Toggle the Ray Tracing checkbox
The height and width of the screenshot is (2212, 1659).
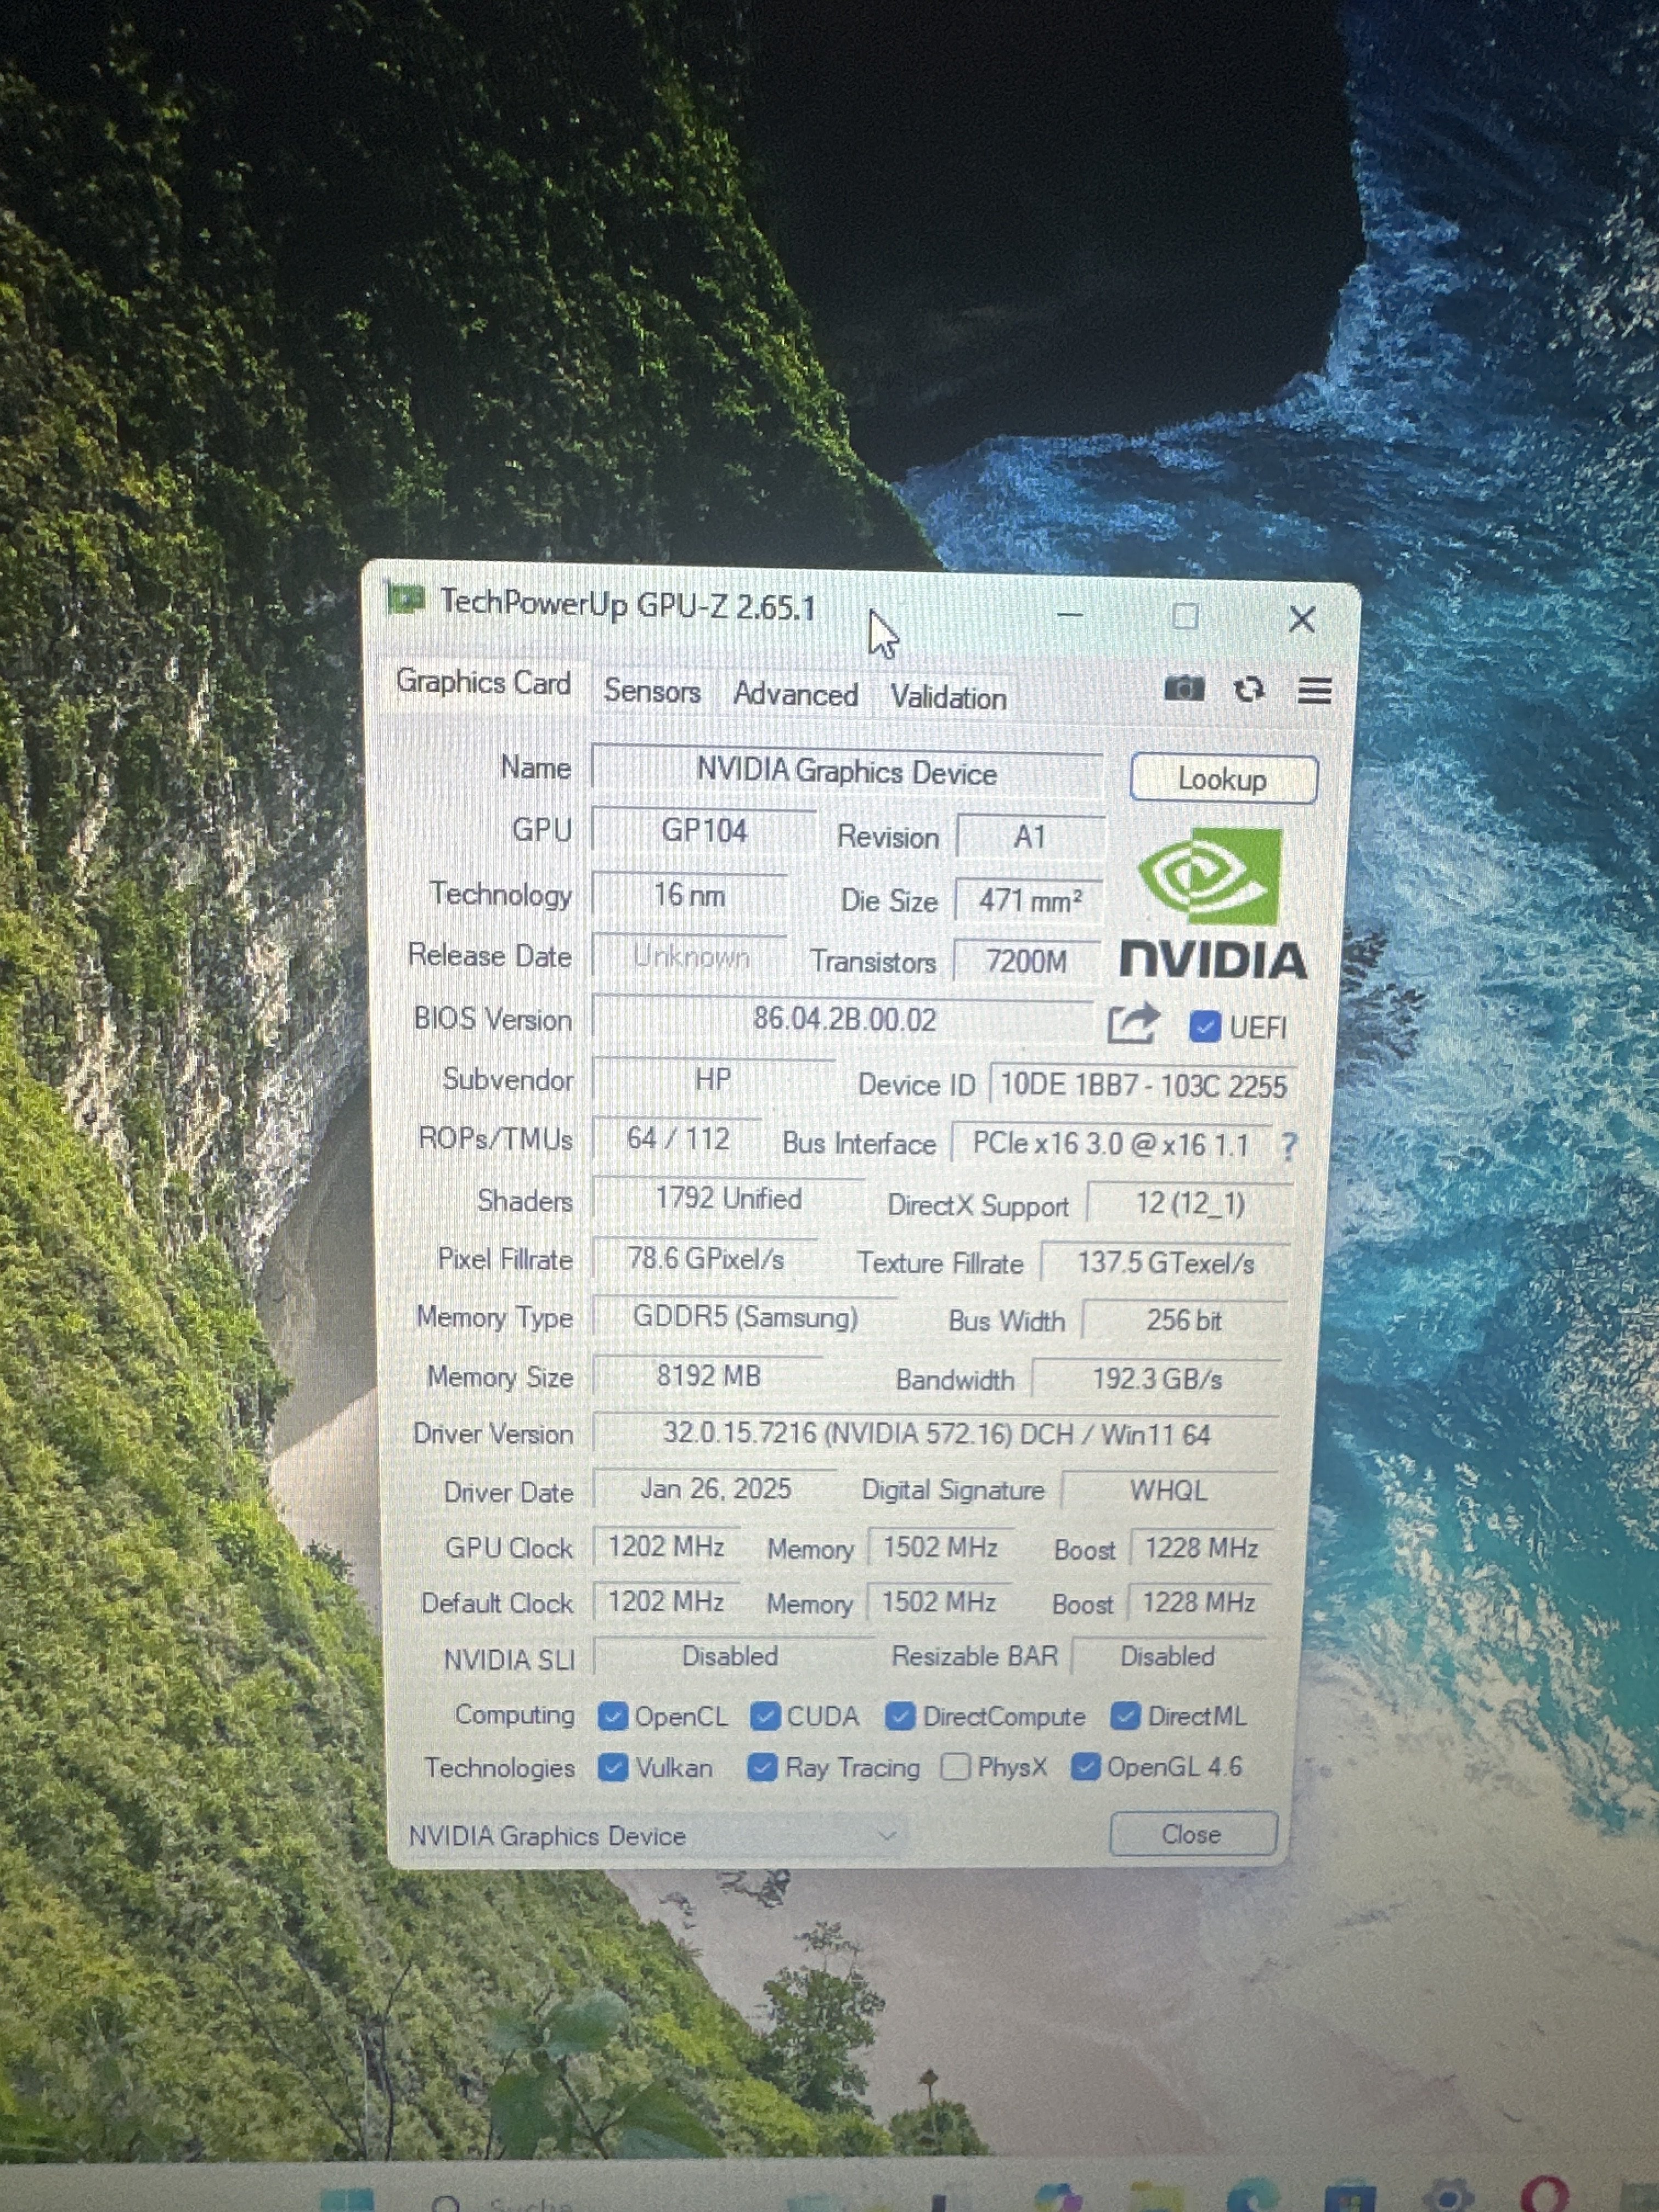tap(762, 1767)
